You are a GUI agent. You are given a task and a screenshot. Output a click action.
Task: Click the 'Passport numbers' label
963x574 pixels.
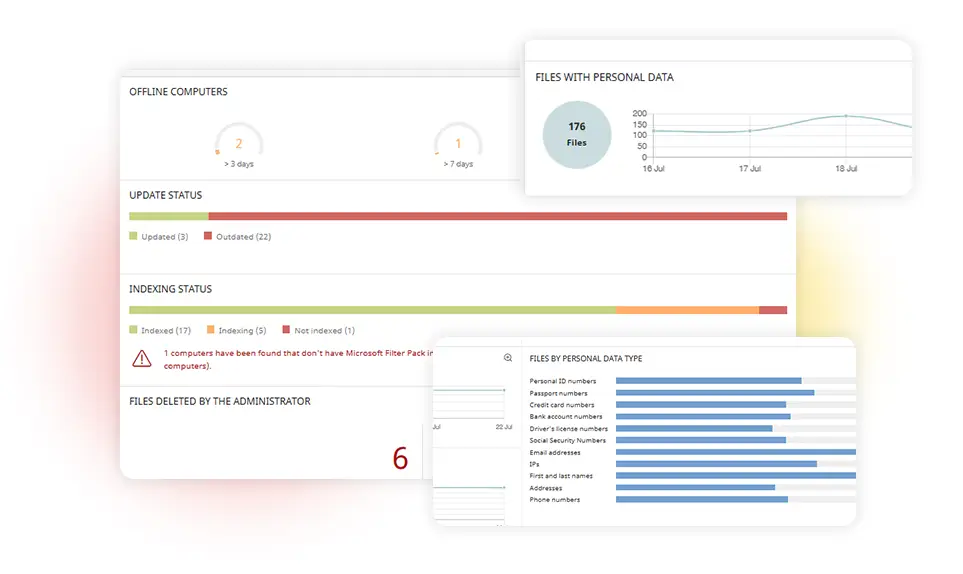tap(558, 393)
